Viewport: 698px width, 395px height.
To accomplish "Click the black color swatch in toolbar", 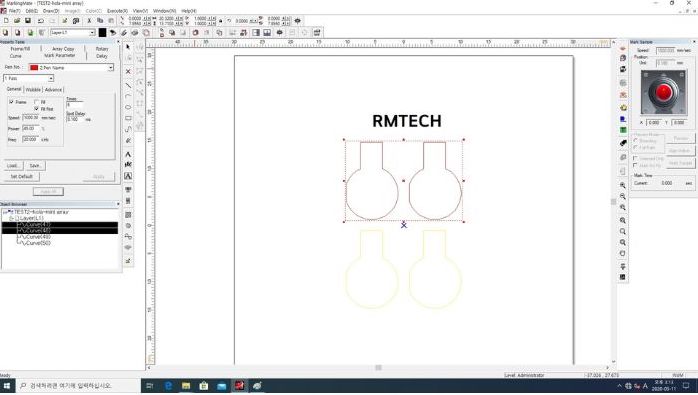I will (102, 33).
